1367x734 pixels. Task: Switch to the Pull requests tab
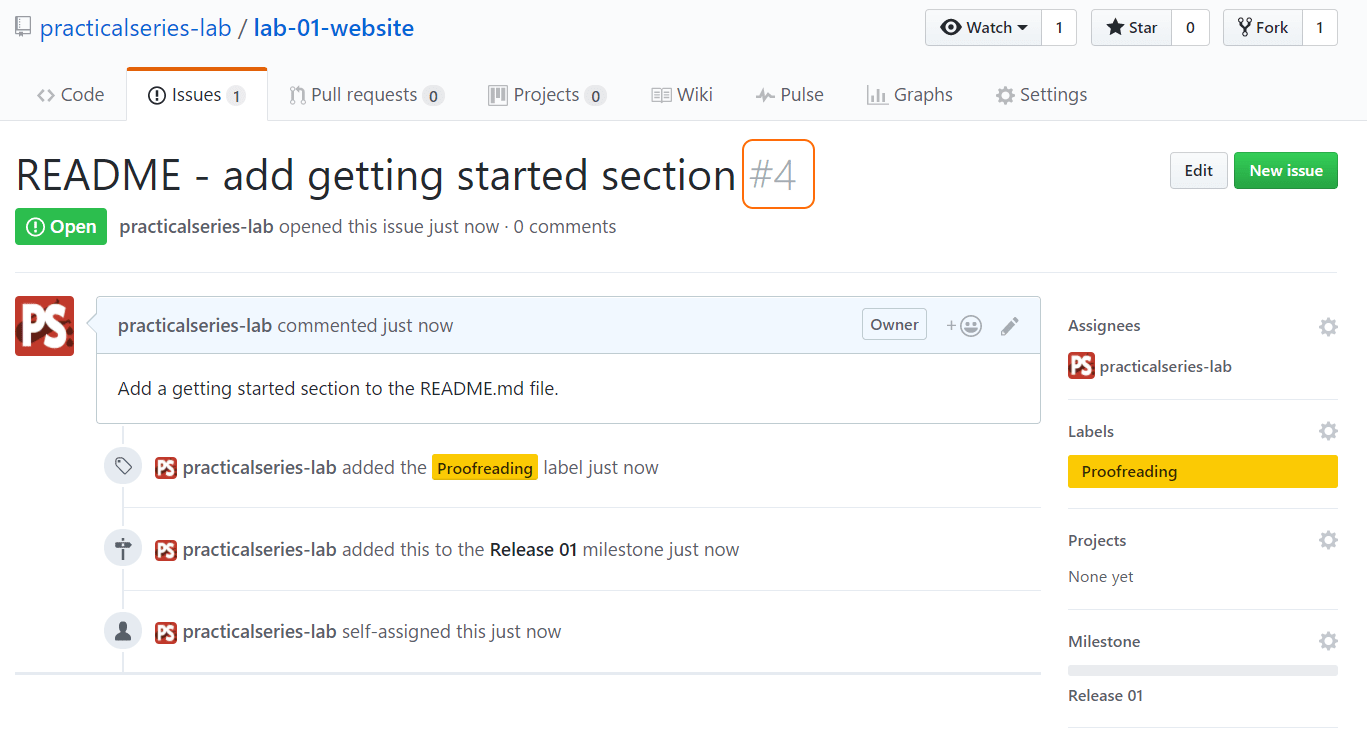point(366,95)
